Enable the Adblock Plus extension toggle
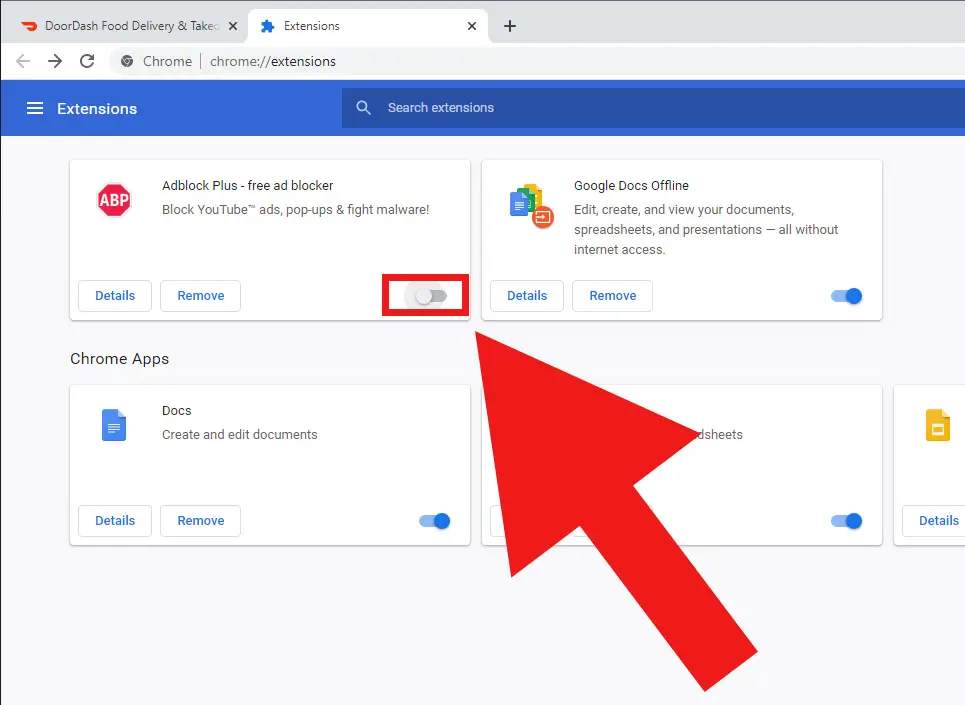This screenshot has height=705, width=965. pyautogui.click(x=431, y=296)
